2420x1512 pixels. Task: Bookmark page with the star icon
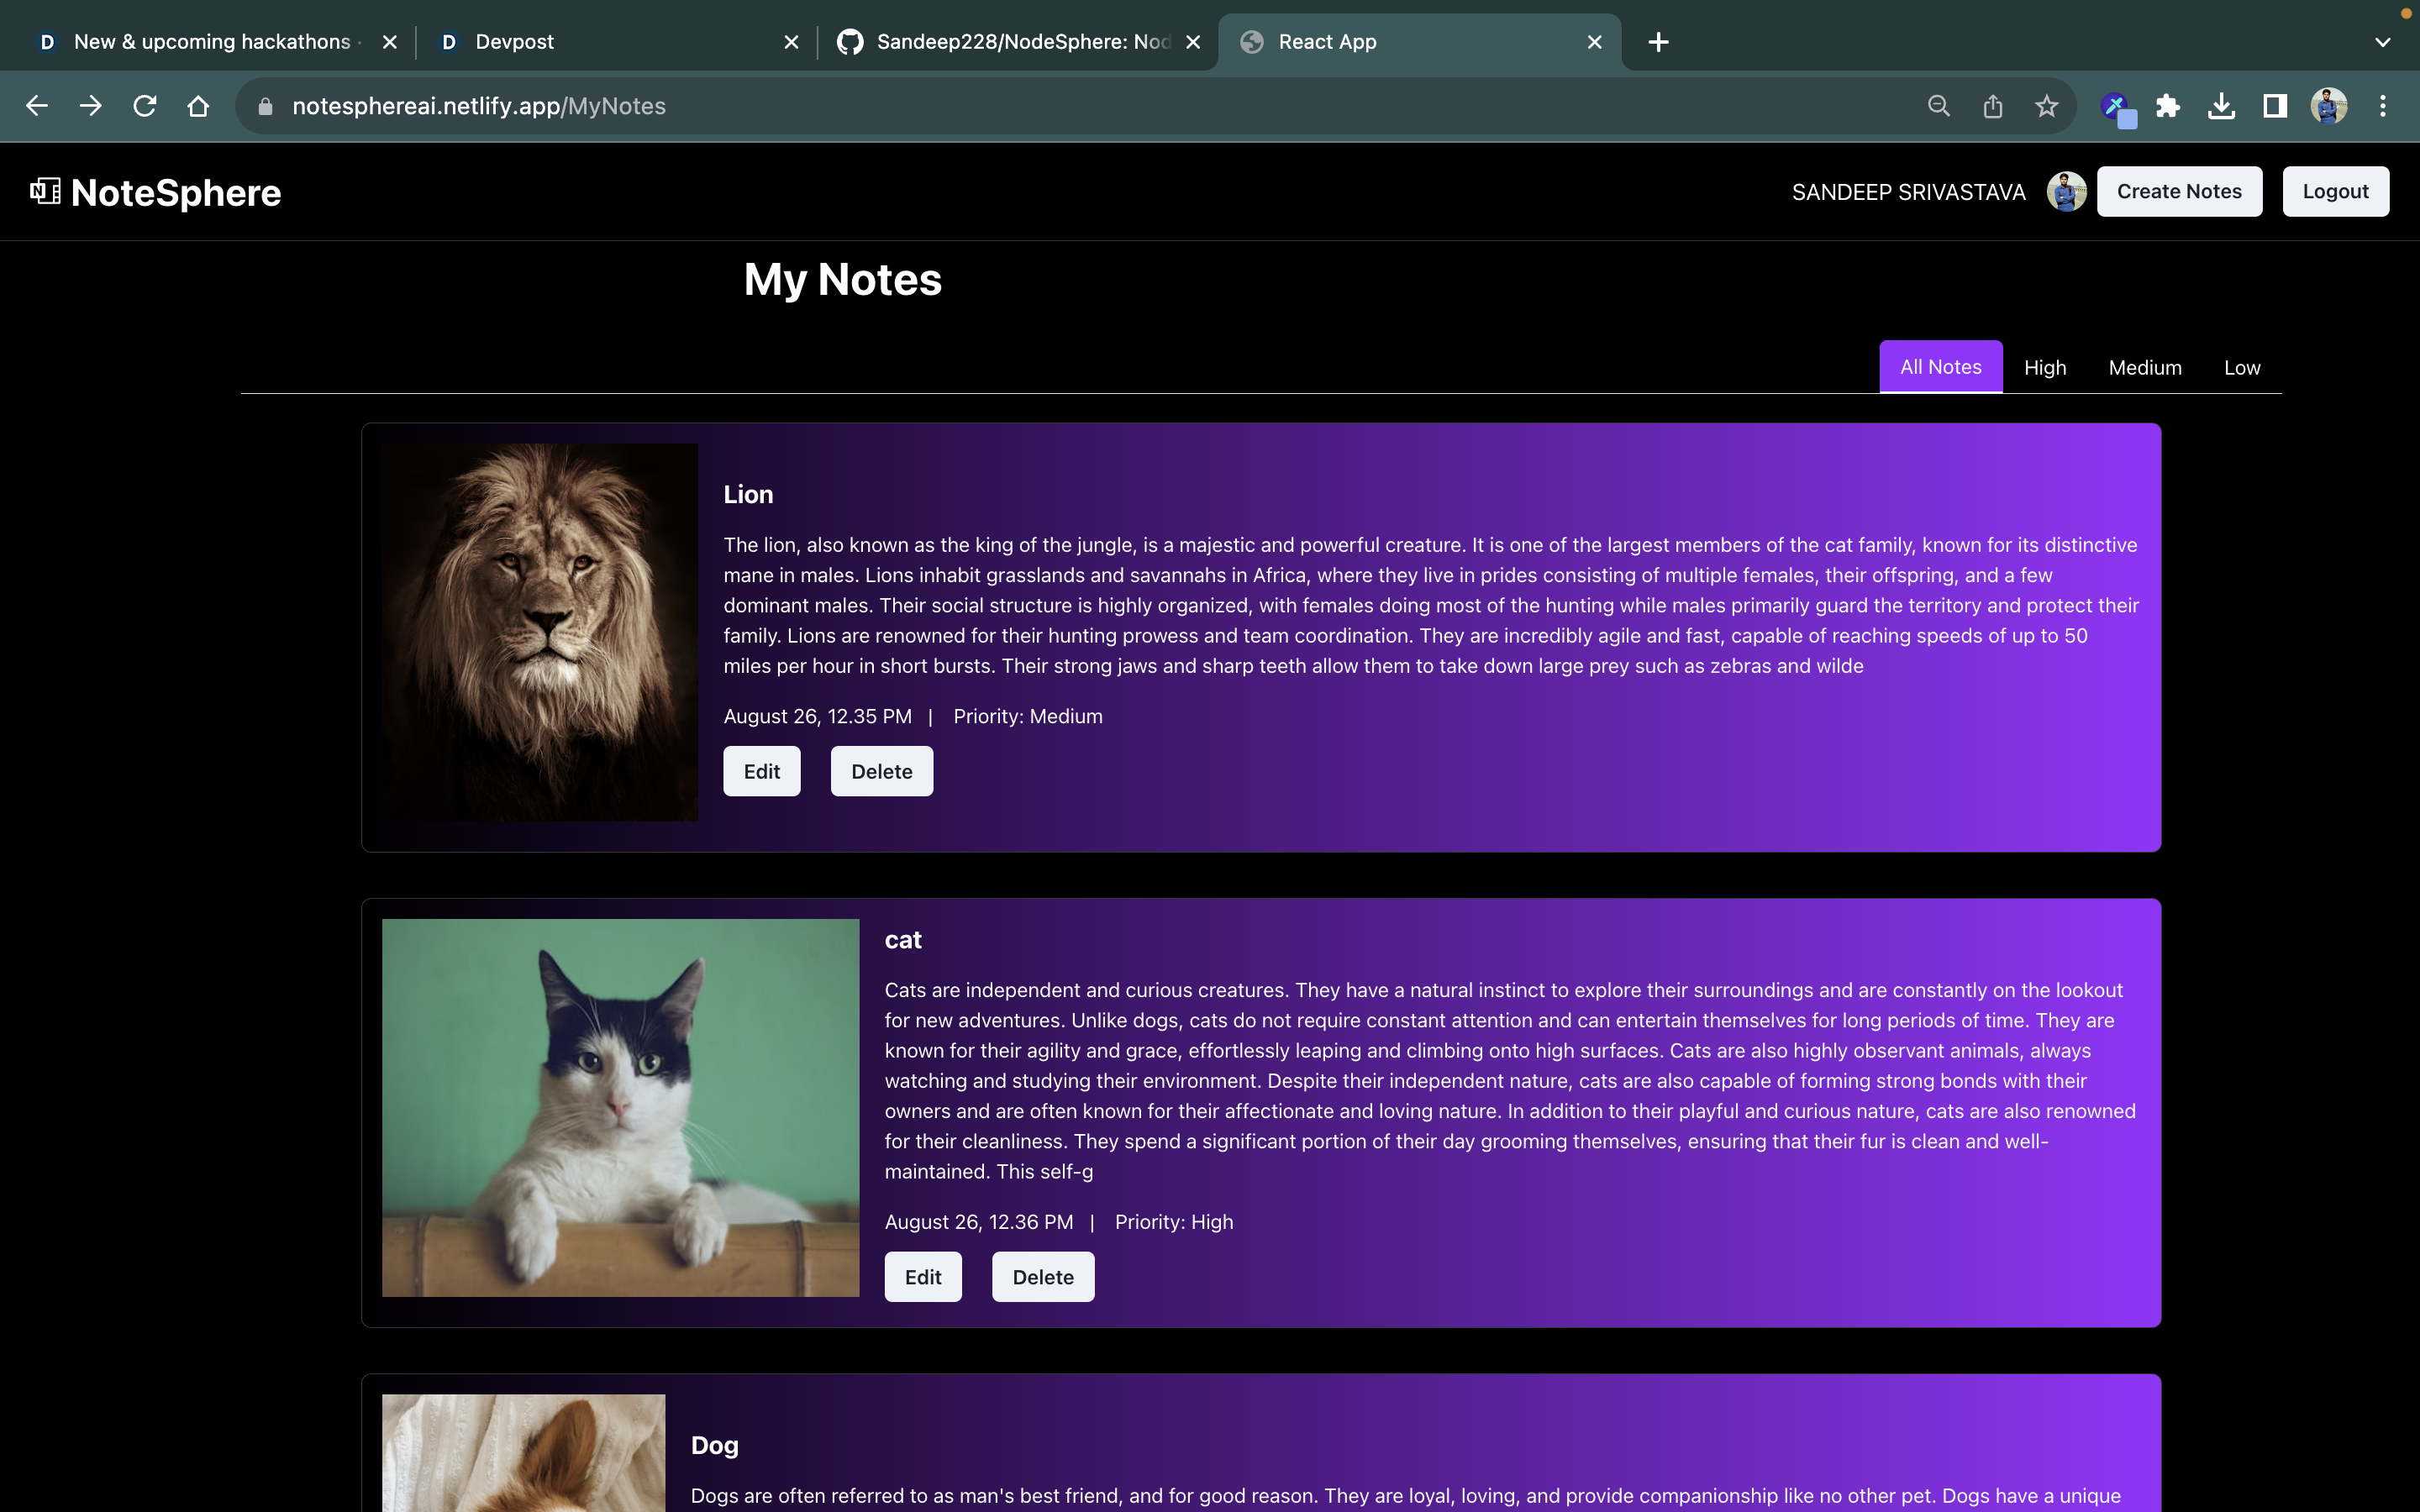coord(2046,106)
